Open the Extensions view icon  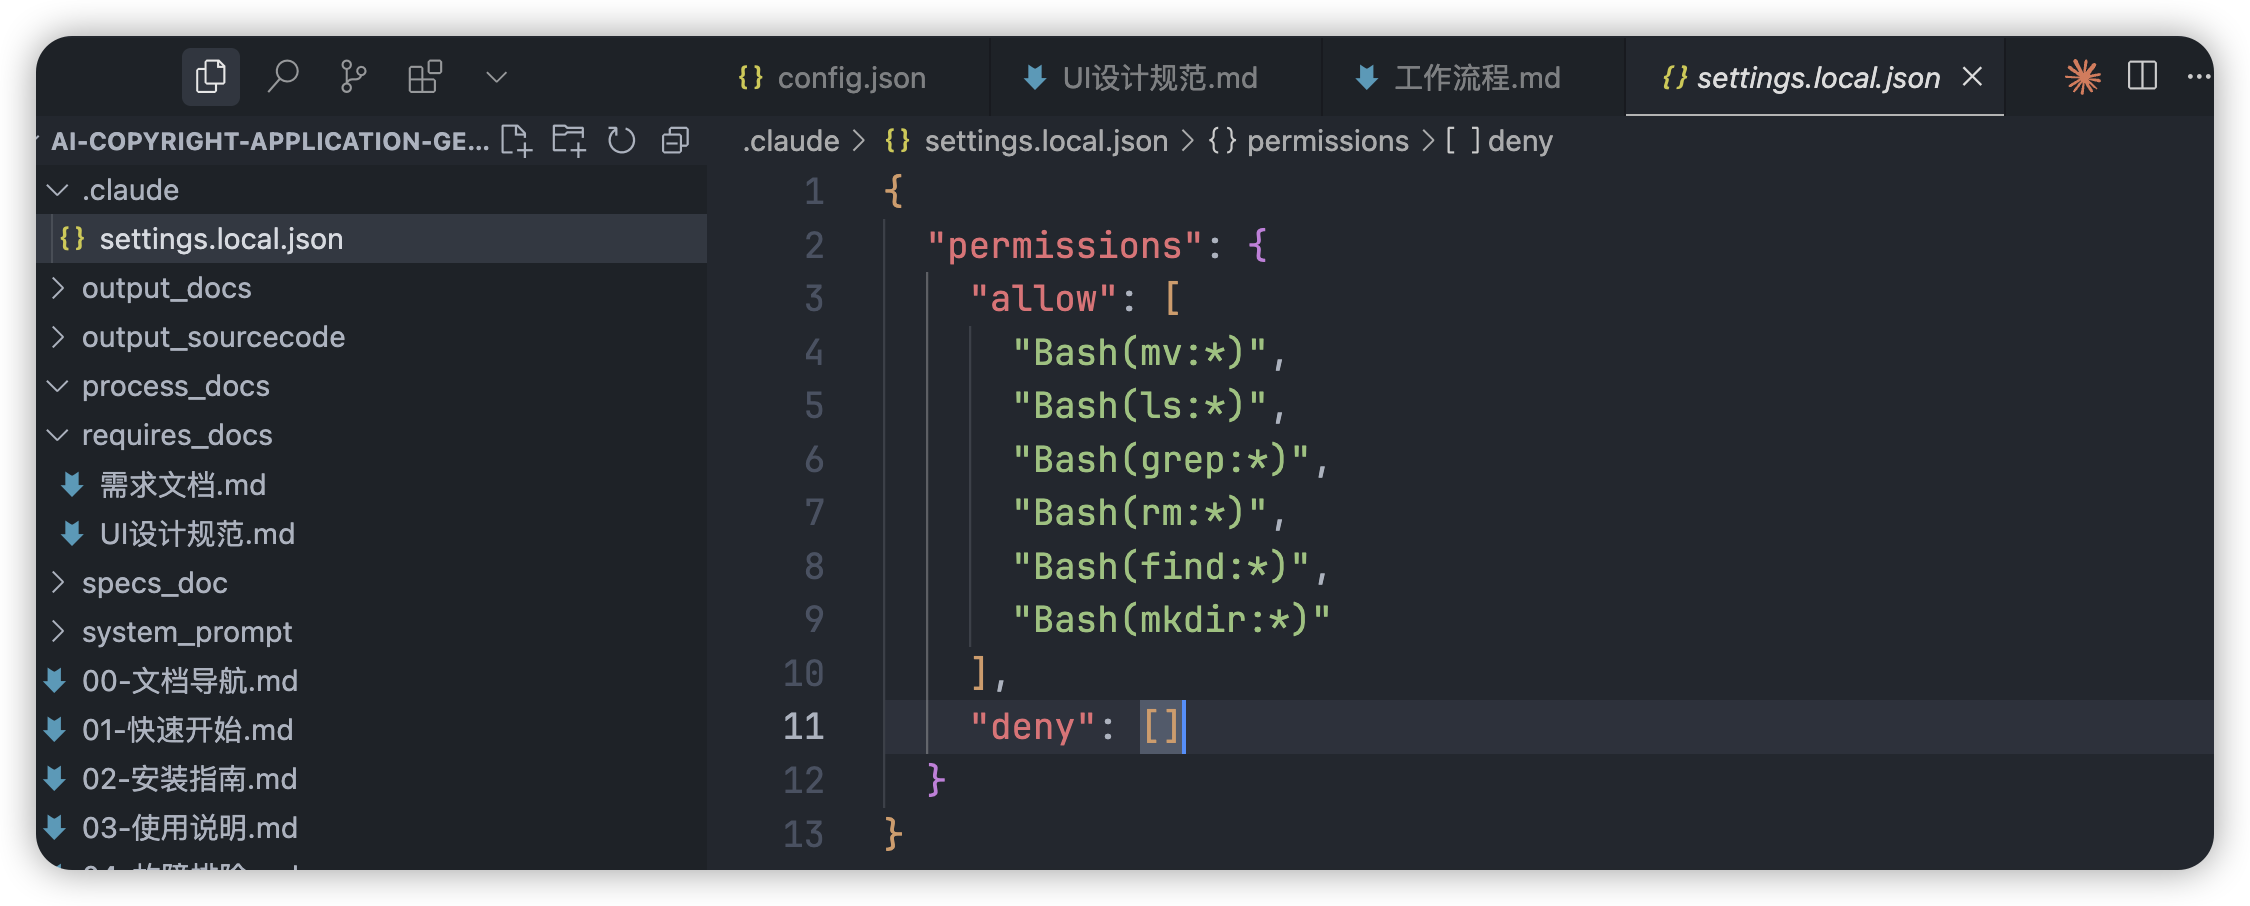[x=425, y=77]
